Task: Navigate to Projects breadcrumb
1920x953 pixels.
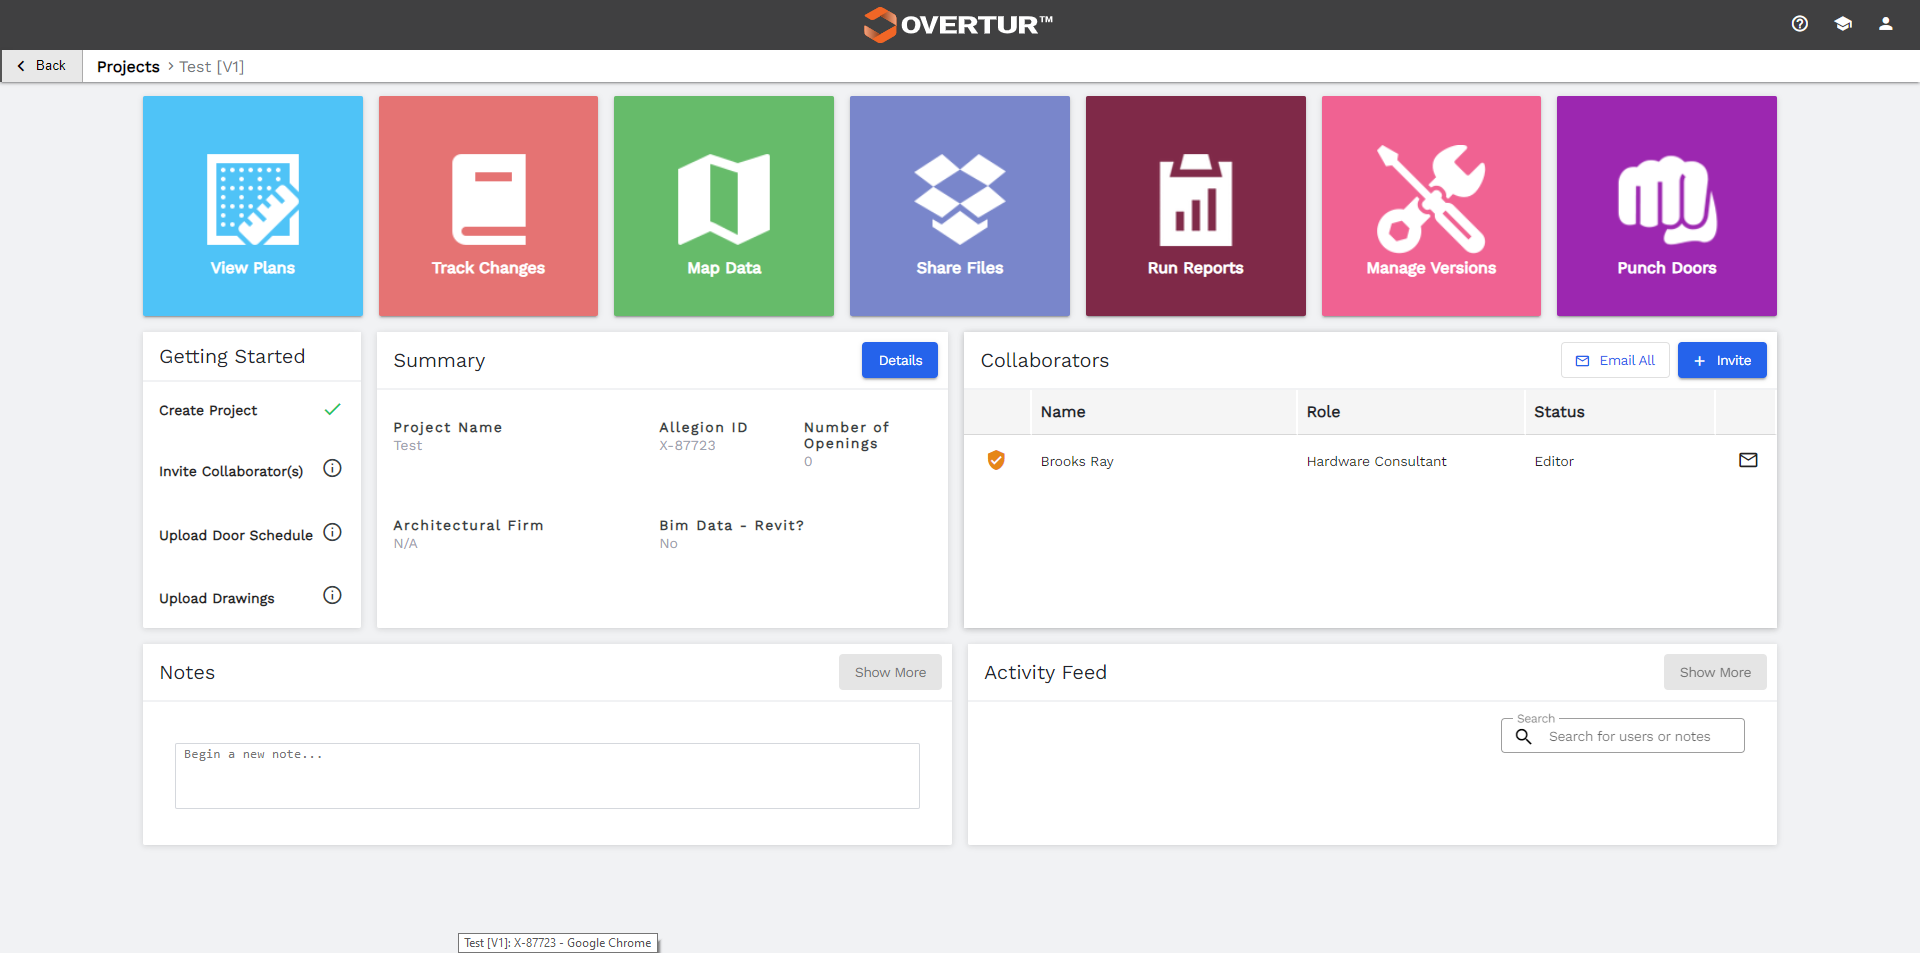Action: [128, 67]
